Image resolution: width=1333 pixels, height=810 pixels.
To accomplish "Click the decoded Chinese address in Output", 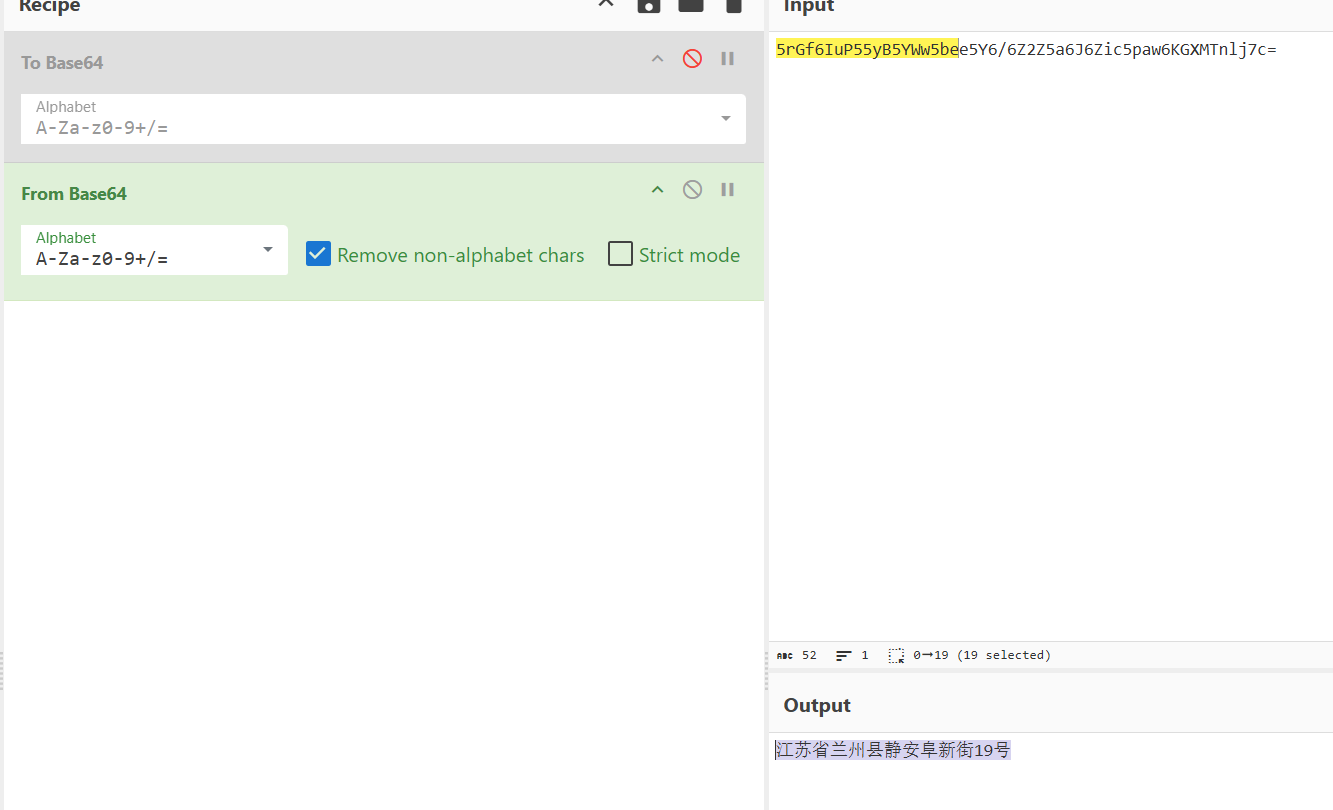I will click(x=893, y=750).
